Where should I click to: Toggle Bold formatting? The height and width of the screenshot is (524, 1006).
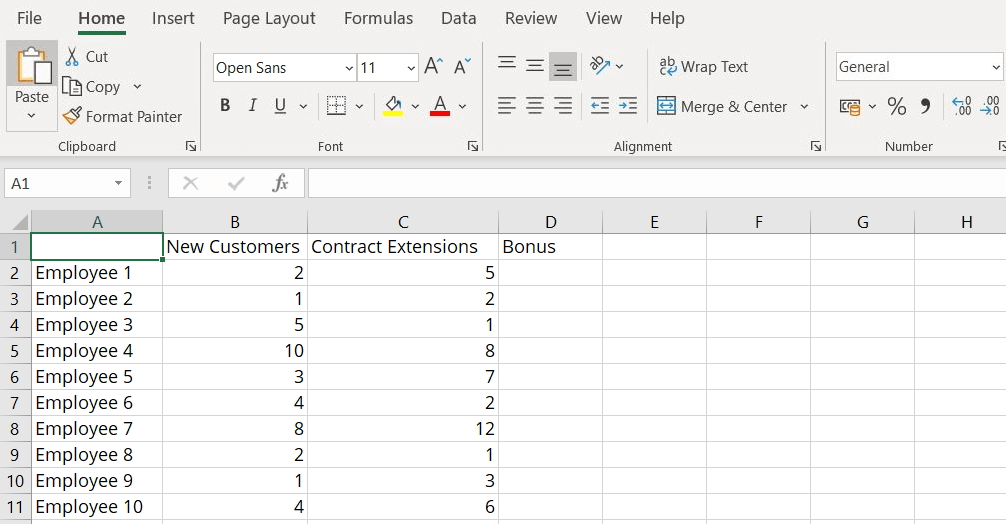pos(225,106)
